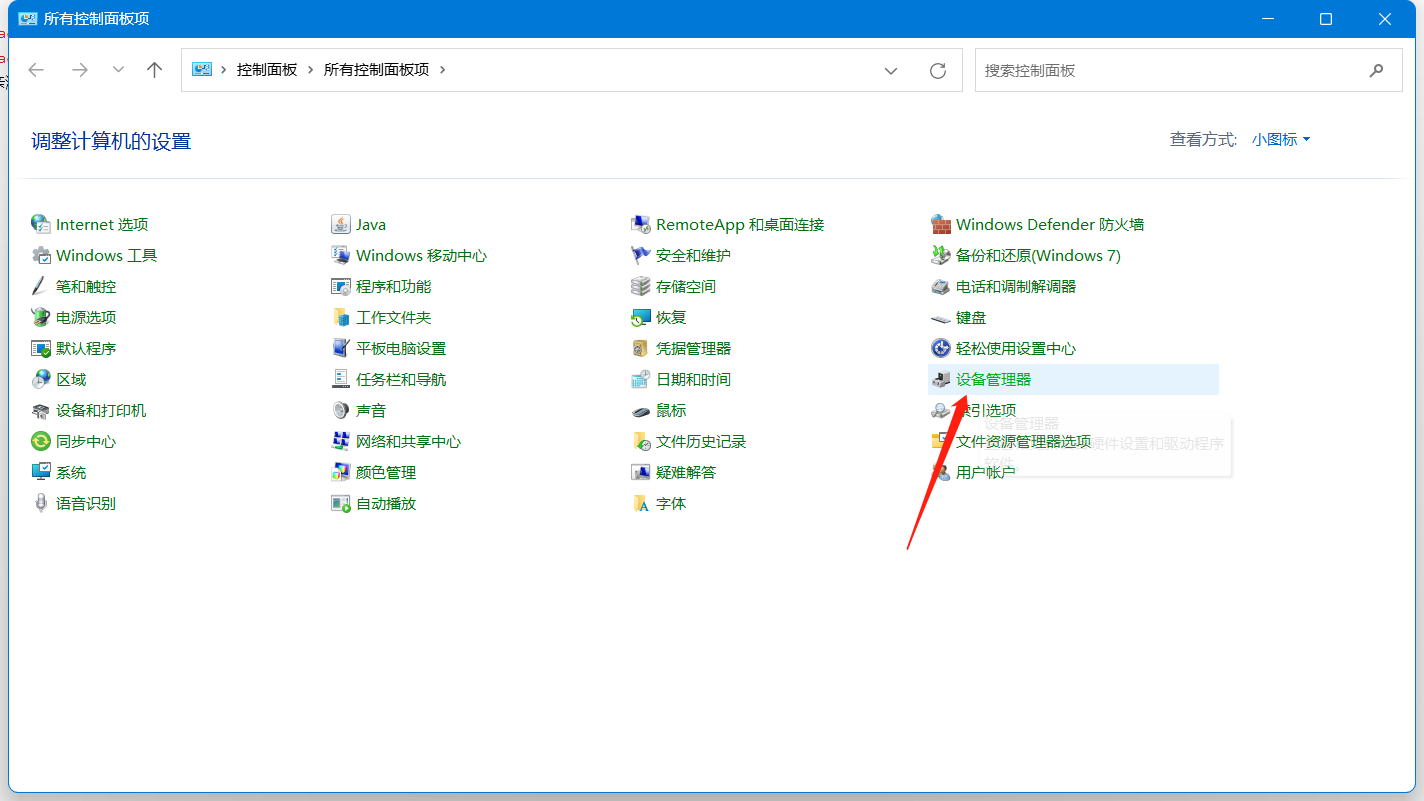Open the 电源选项 battery icon

pyautogui.click(x=40, y=317)
